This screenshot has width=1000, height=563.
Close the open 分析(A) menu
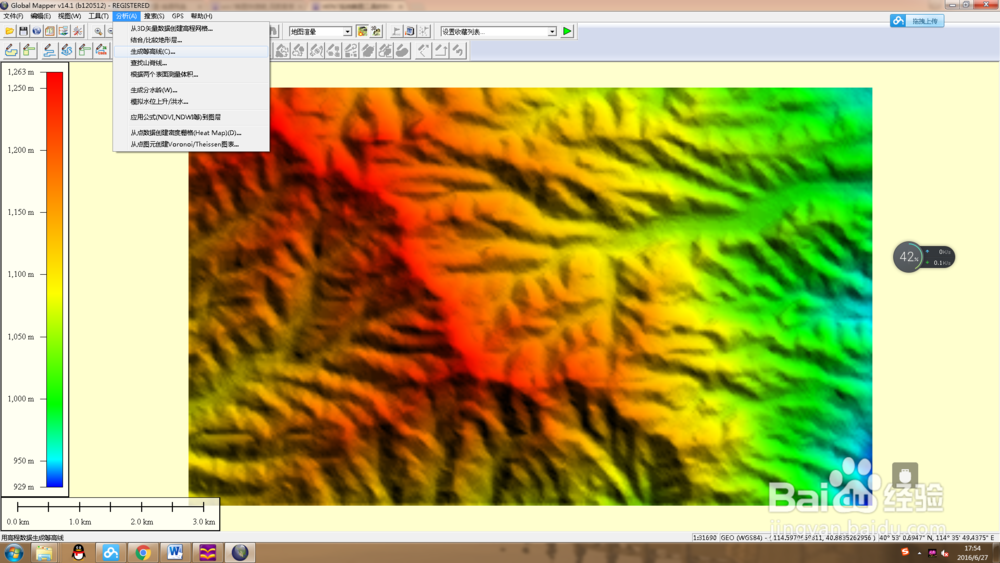(x=126, y=16)
